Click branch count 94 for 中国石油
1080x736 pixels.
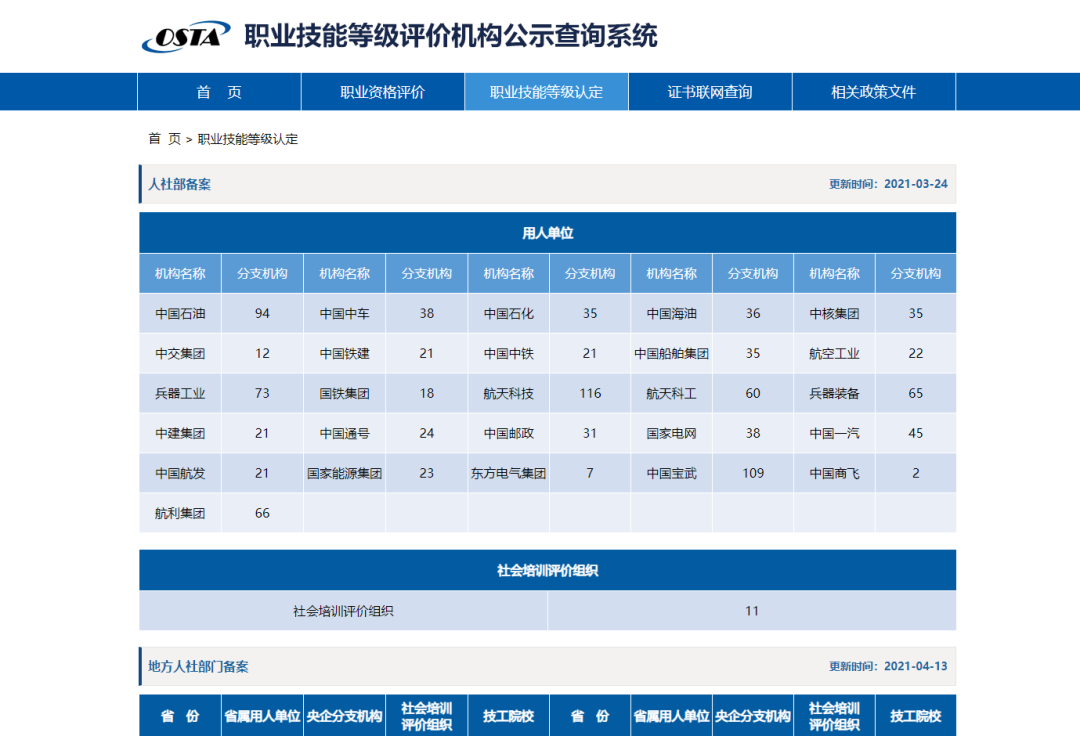(262, 313)
